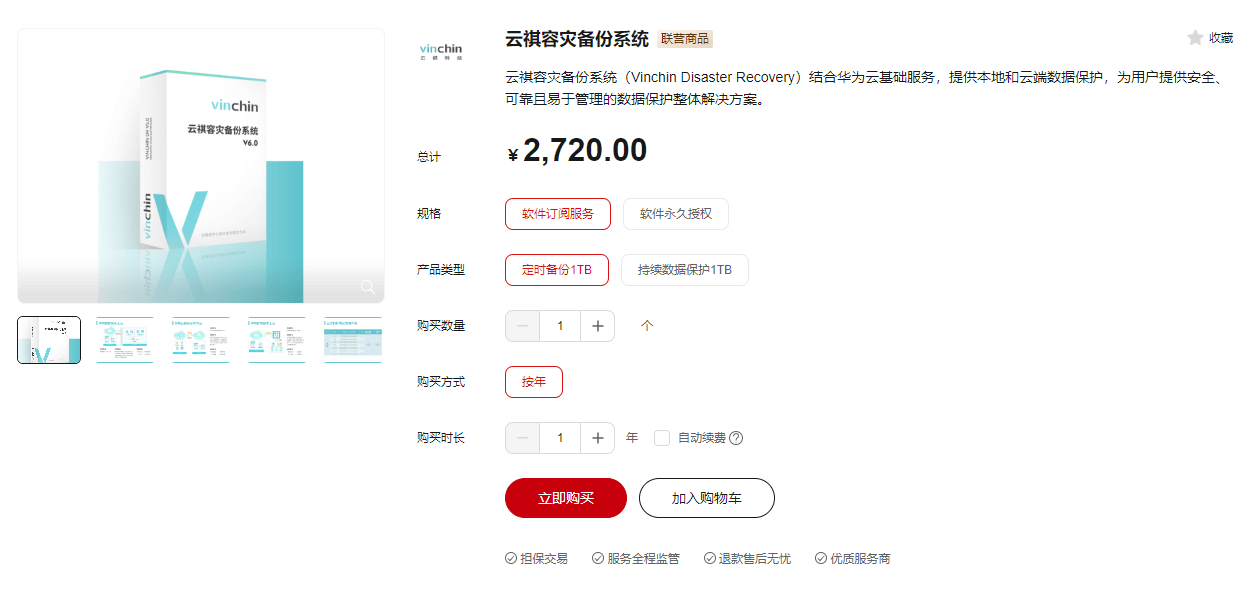Click the 立即购买 purchase button
Screen dimensions: 1248x596
click(x=565, y=497)
